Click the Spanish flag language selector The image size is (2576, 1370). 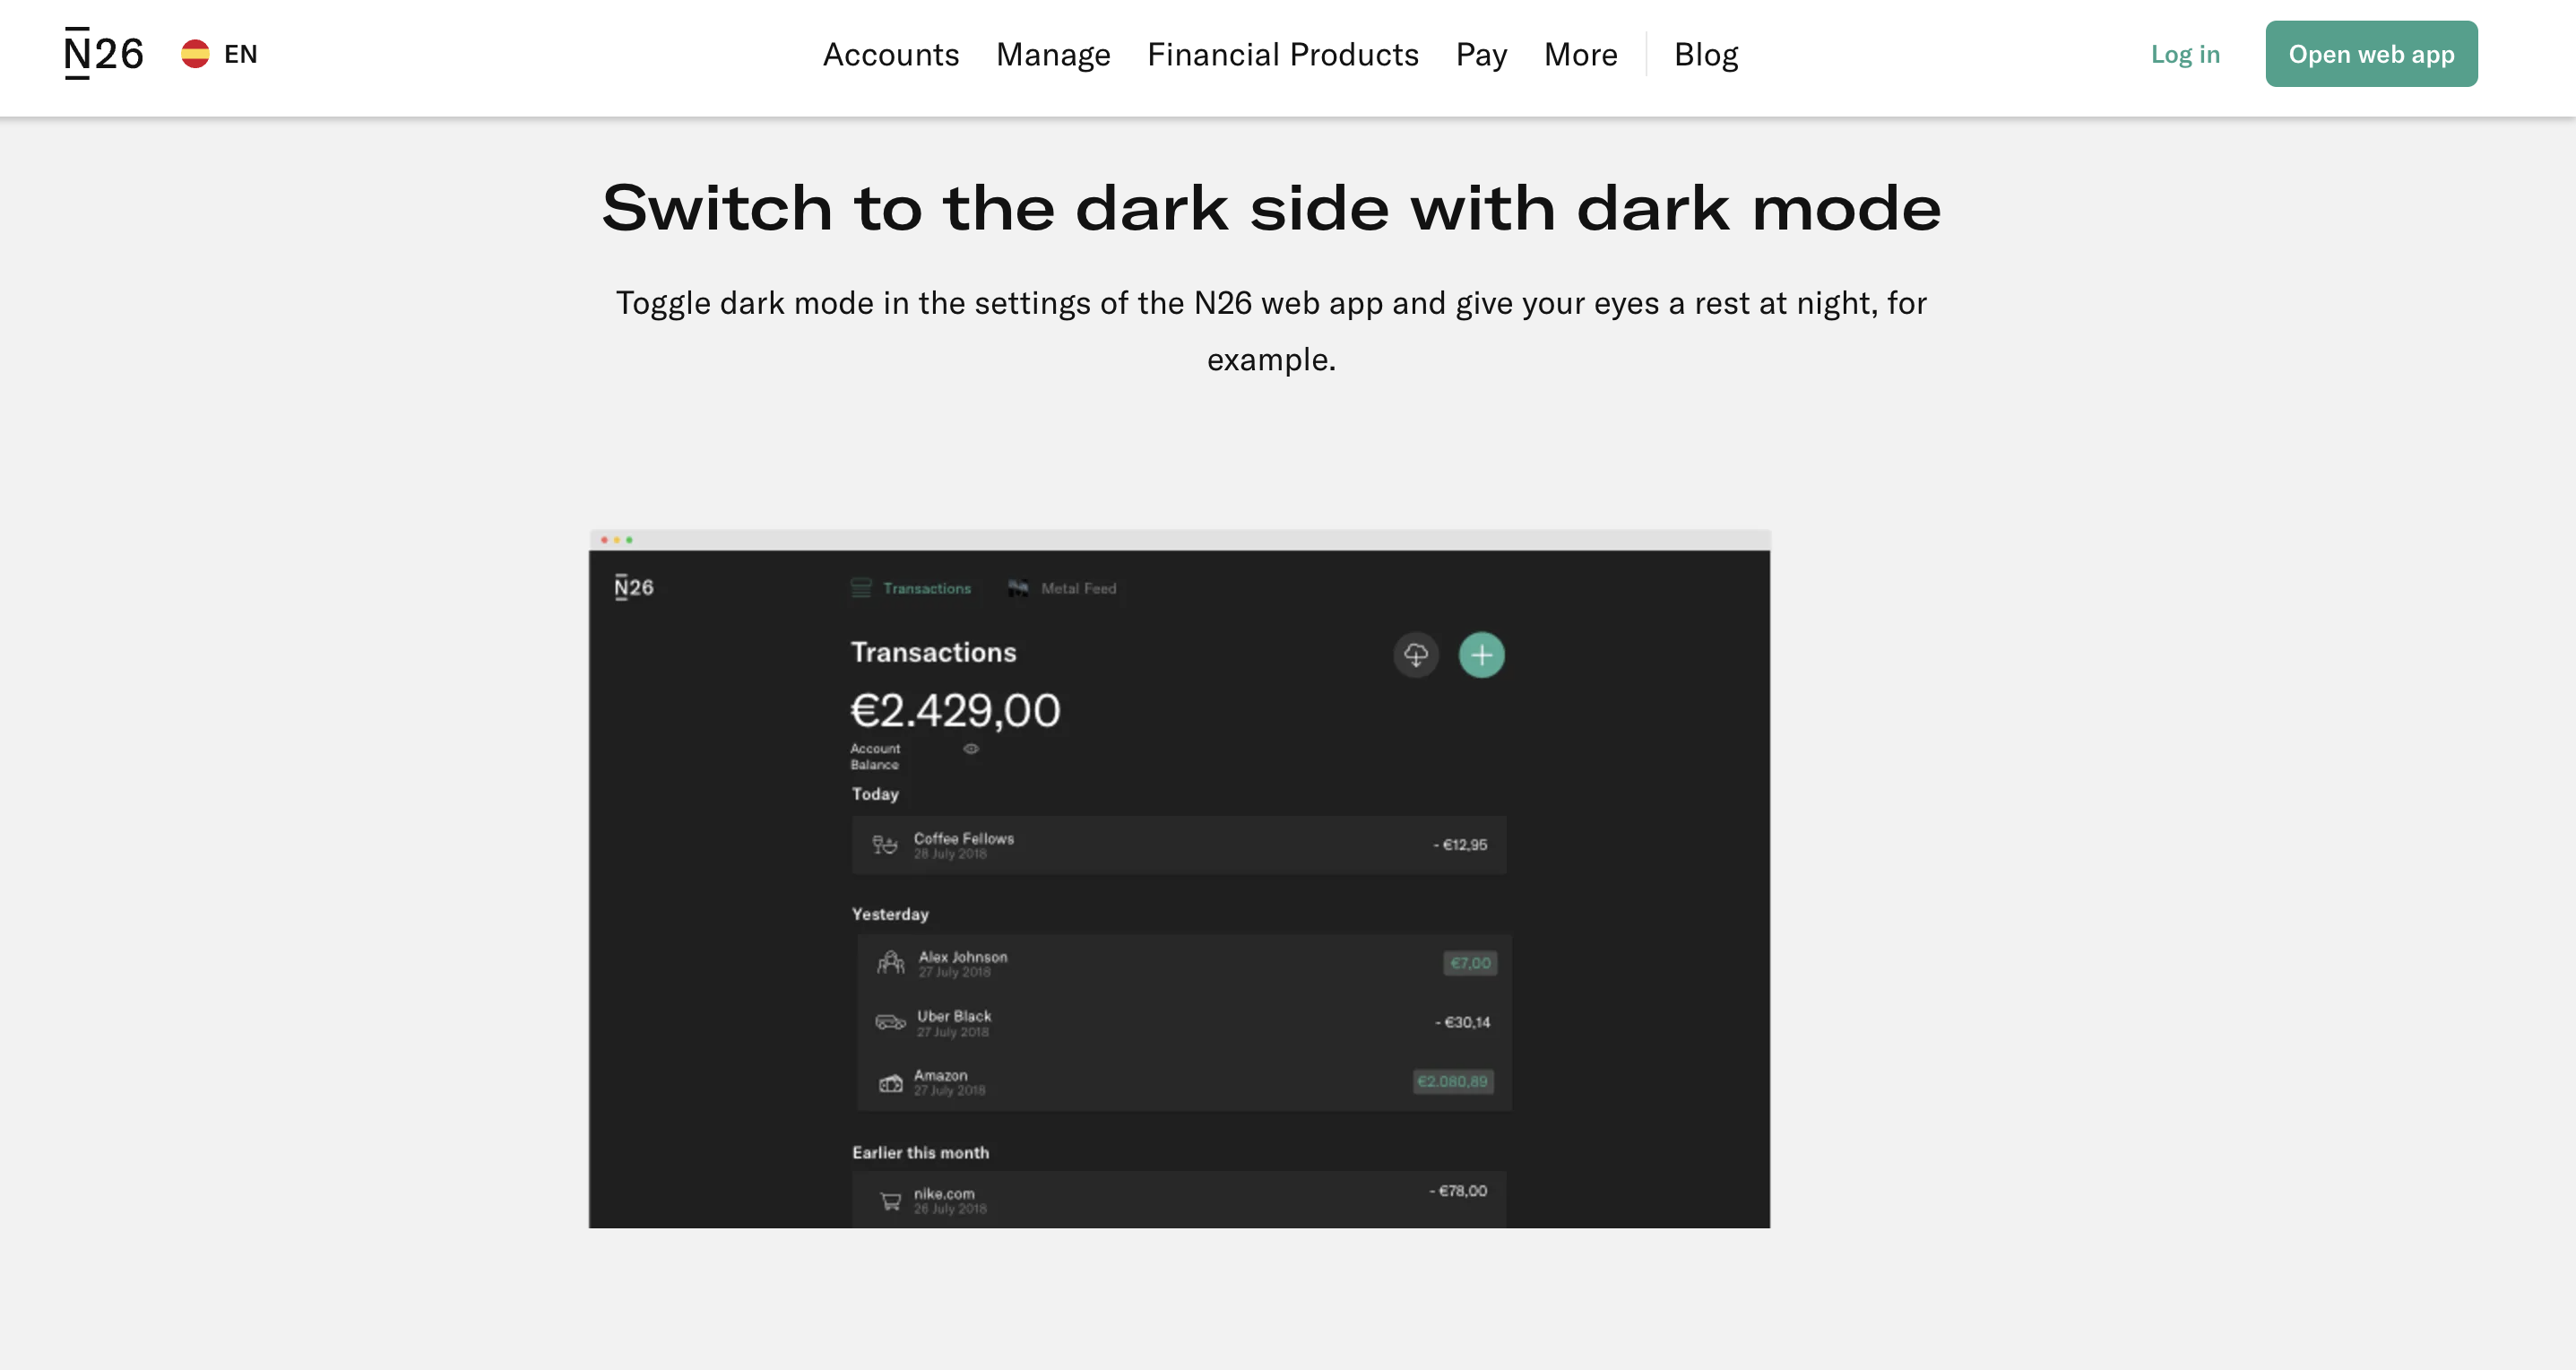point(196,54)
